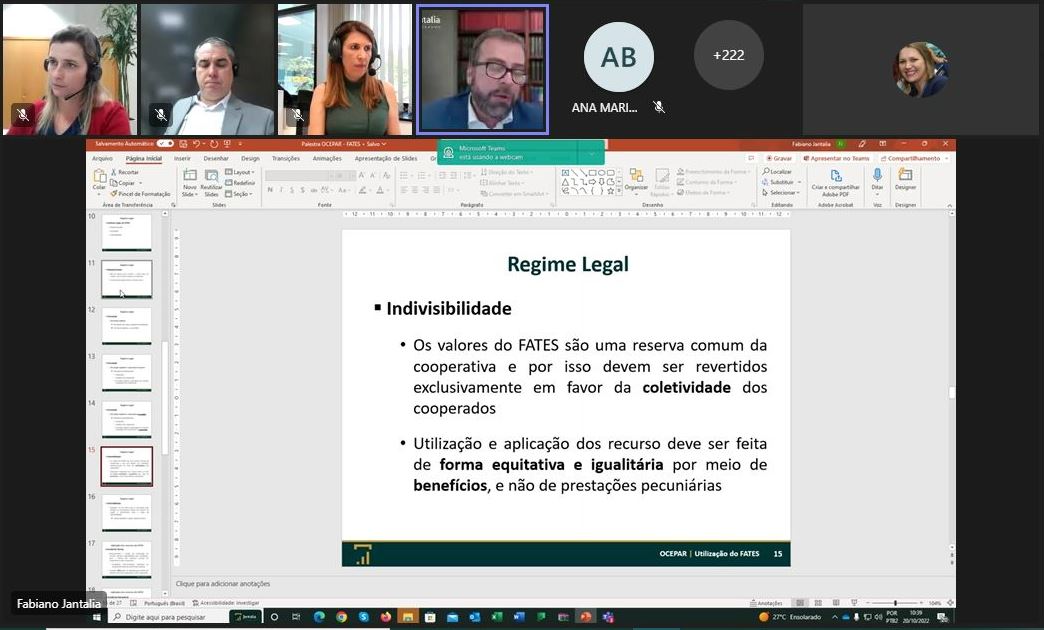Click the Save icon in title bar
The image size is (1044, 630).
[183, 144]
